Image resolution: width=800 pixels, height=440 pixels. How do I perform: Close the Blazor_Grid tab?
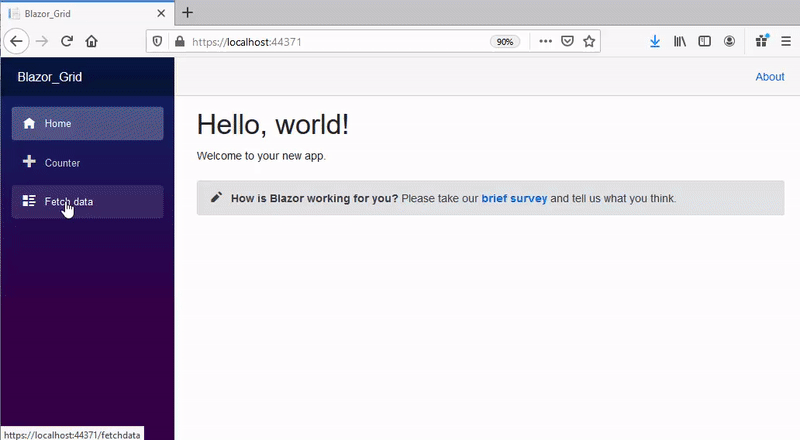tap(161, 13)
